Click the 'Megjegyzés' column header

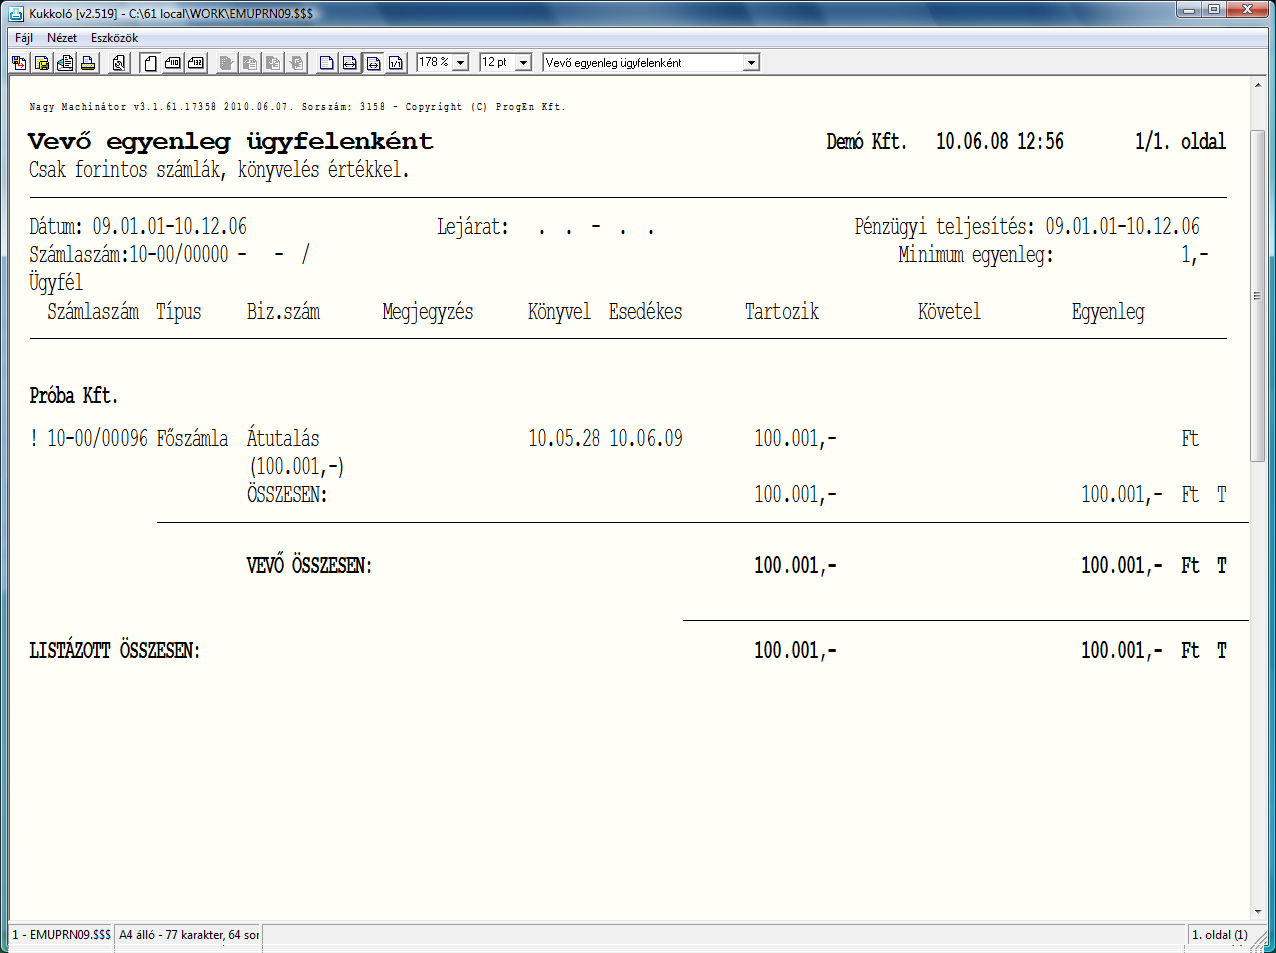[x=428, y=312]
